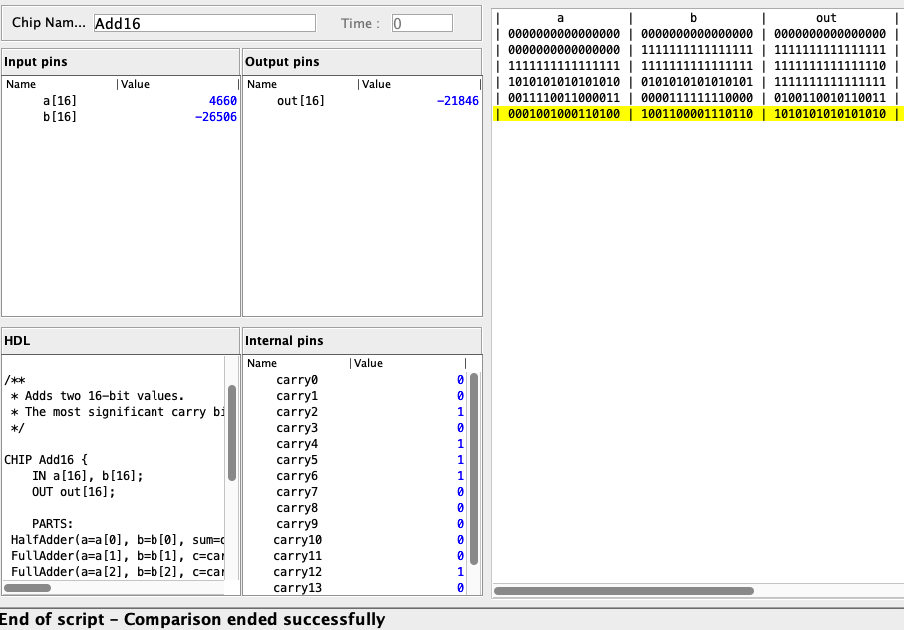Click the output table horizontal scrollbar
This screenshot has width=904, height=630.
click(x=624, y=591)
